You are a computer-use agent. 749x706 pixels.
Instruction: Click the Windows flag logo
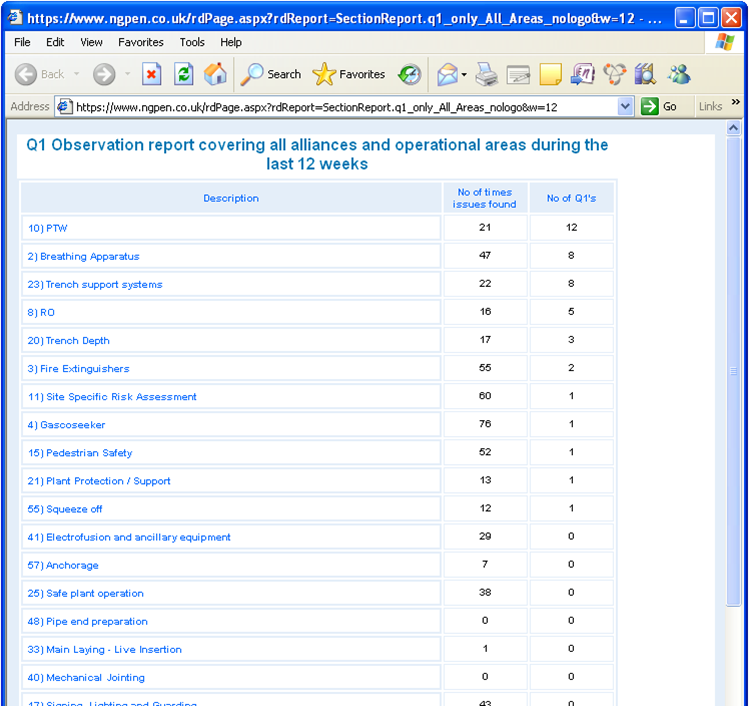point(725,42)
